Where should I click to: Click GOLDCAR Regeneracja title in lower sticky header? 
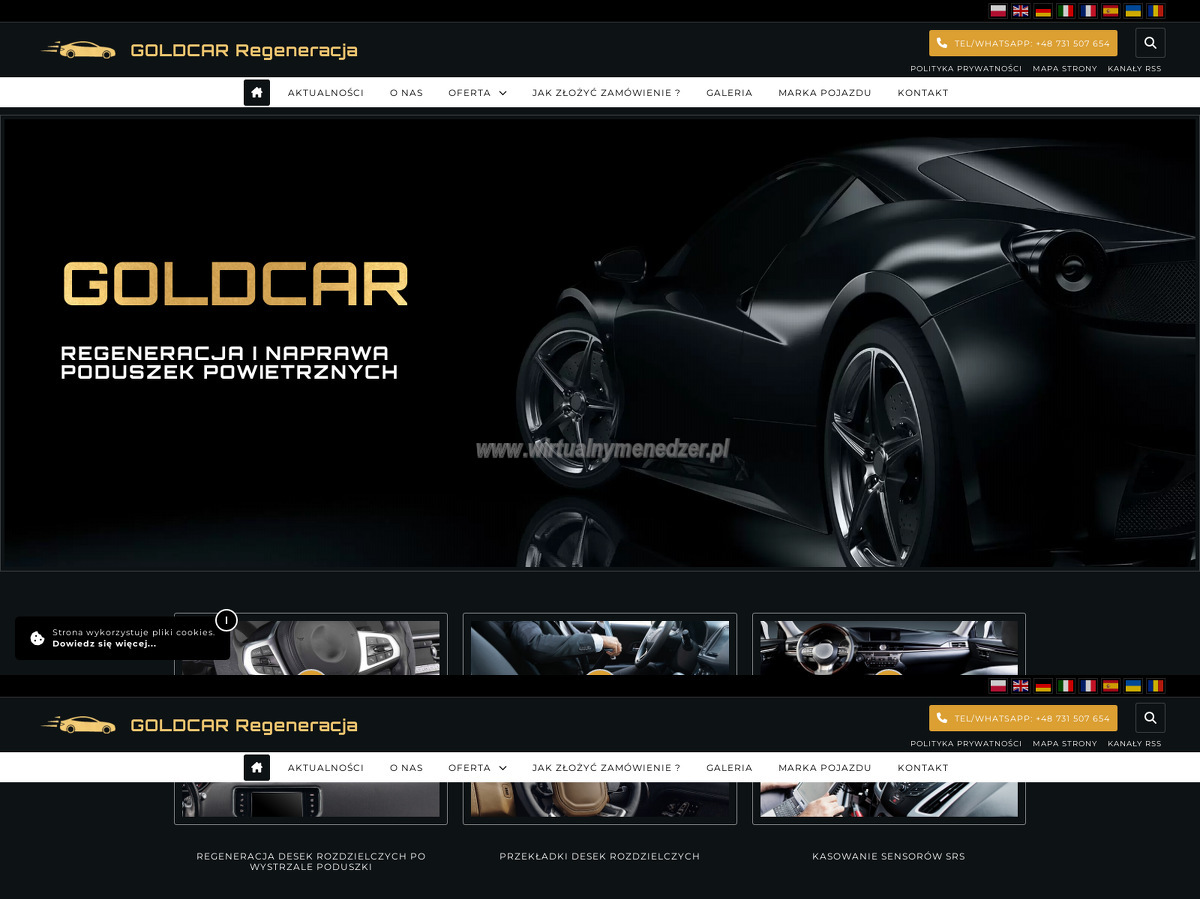(244, 725)
